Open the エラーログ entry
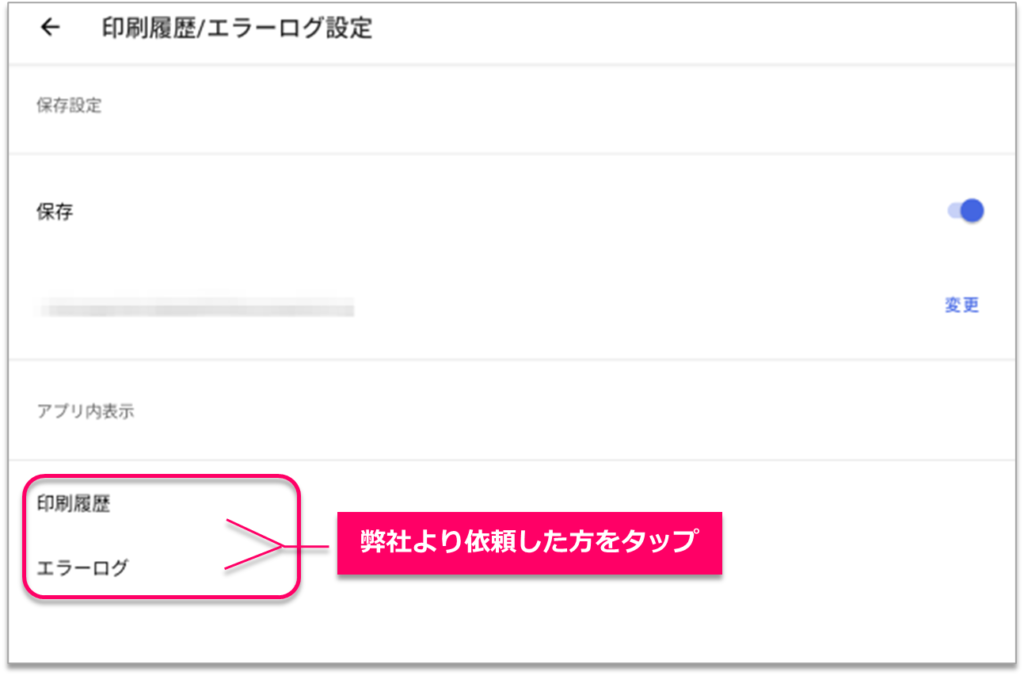Screen dimensions: 1024x676 click(x=82, y=568)
